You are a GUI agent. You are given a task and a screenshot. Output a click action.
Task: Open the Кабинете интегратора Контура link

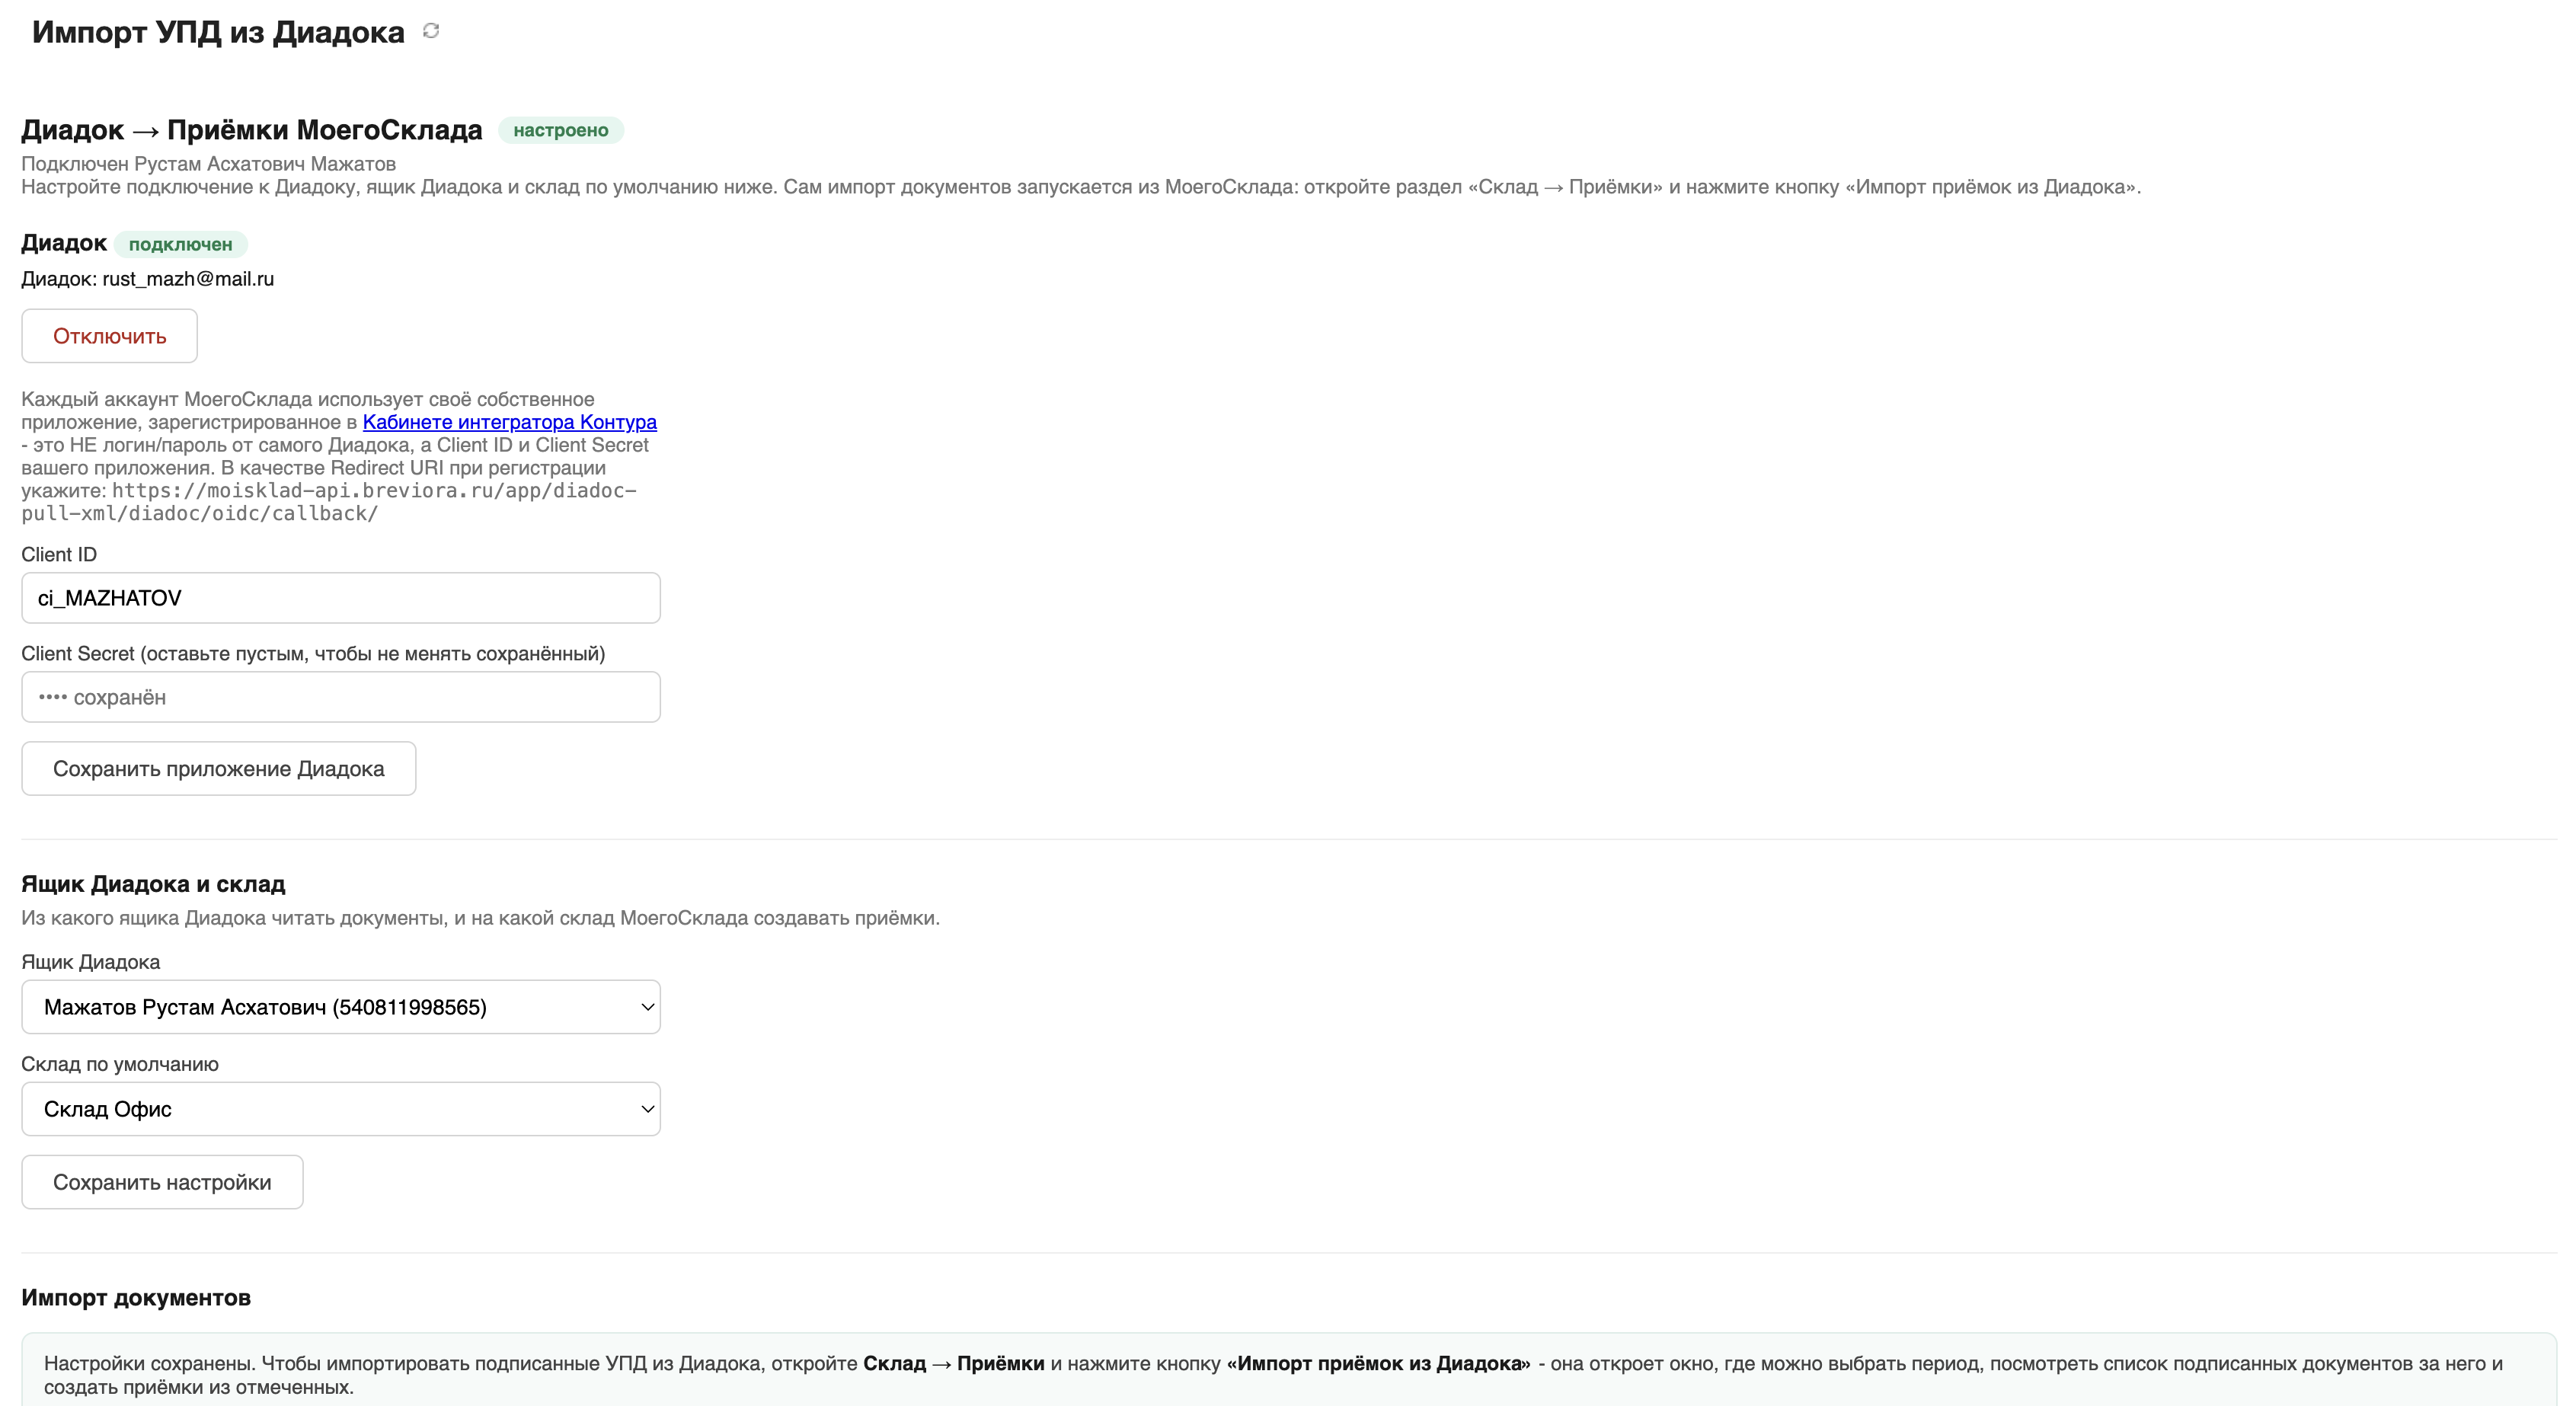[x=510, y=422]
